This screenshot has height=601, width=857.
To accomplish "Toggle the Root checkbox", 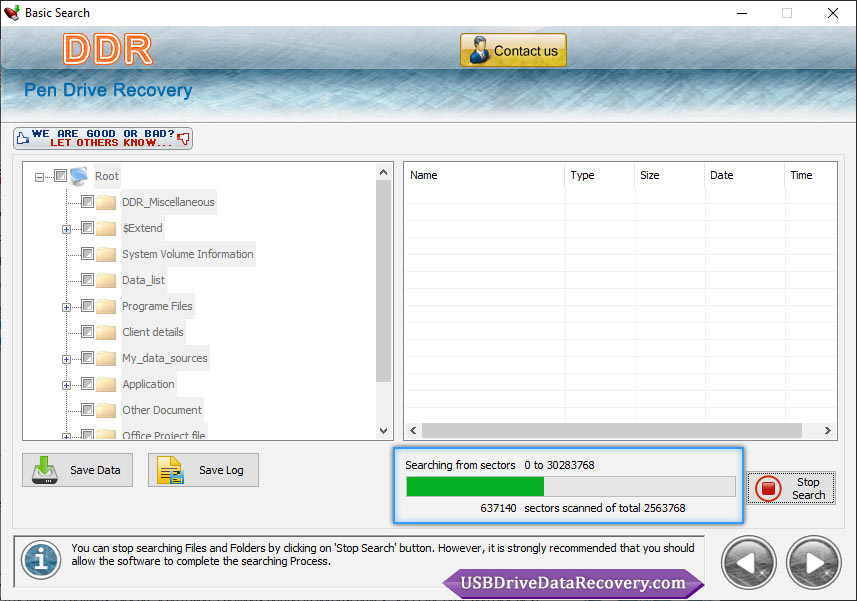I will coord(61,175).
